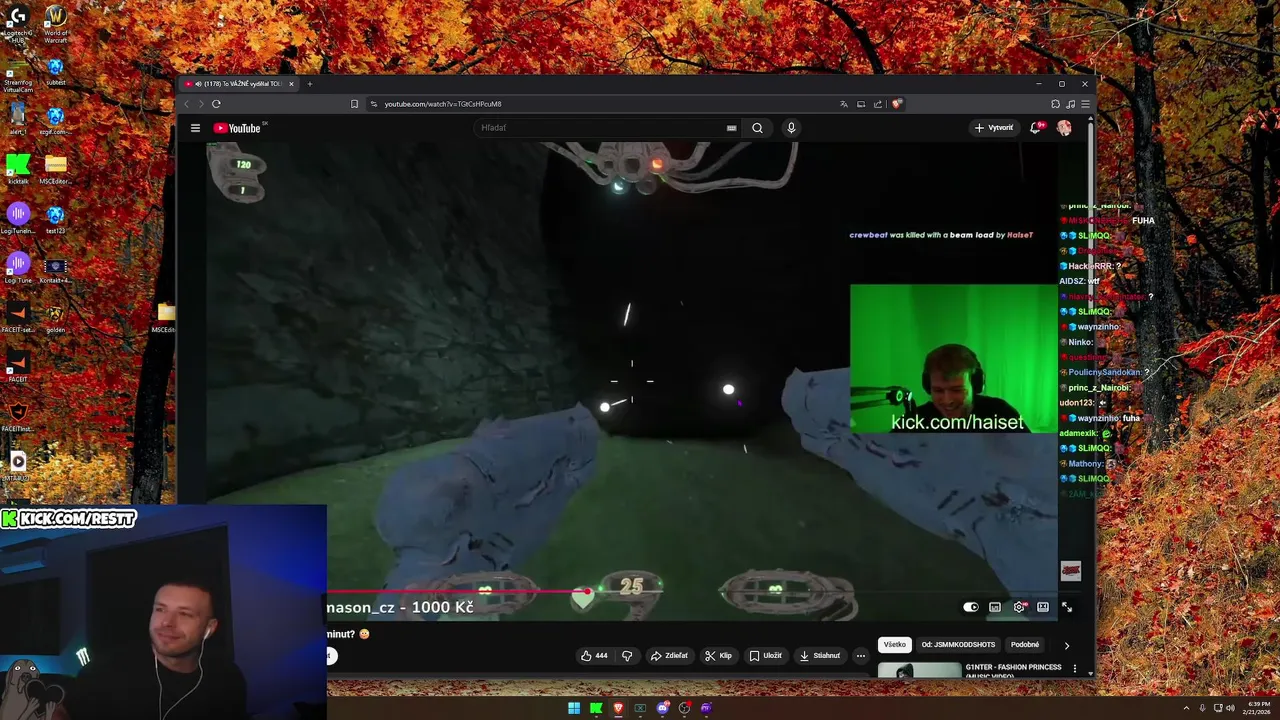Dislike the video with thumbs down
The height and width of the screenshot is (720, 1280).
pos(627,656)
